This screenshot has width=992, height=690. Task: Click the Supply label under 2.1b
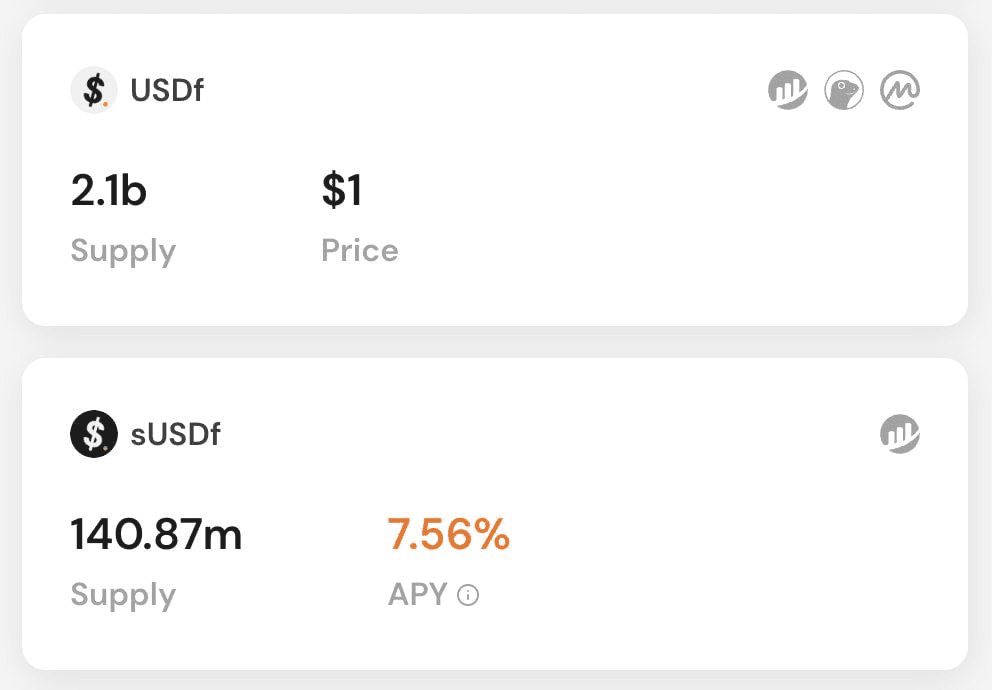pyautogui.click(x=123, y=250)
